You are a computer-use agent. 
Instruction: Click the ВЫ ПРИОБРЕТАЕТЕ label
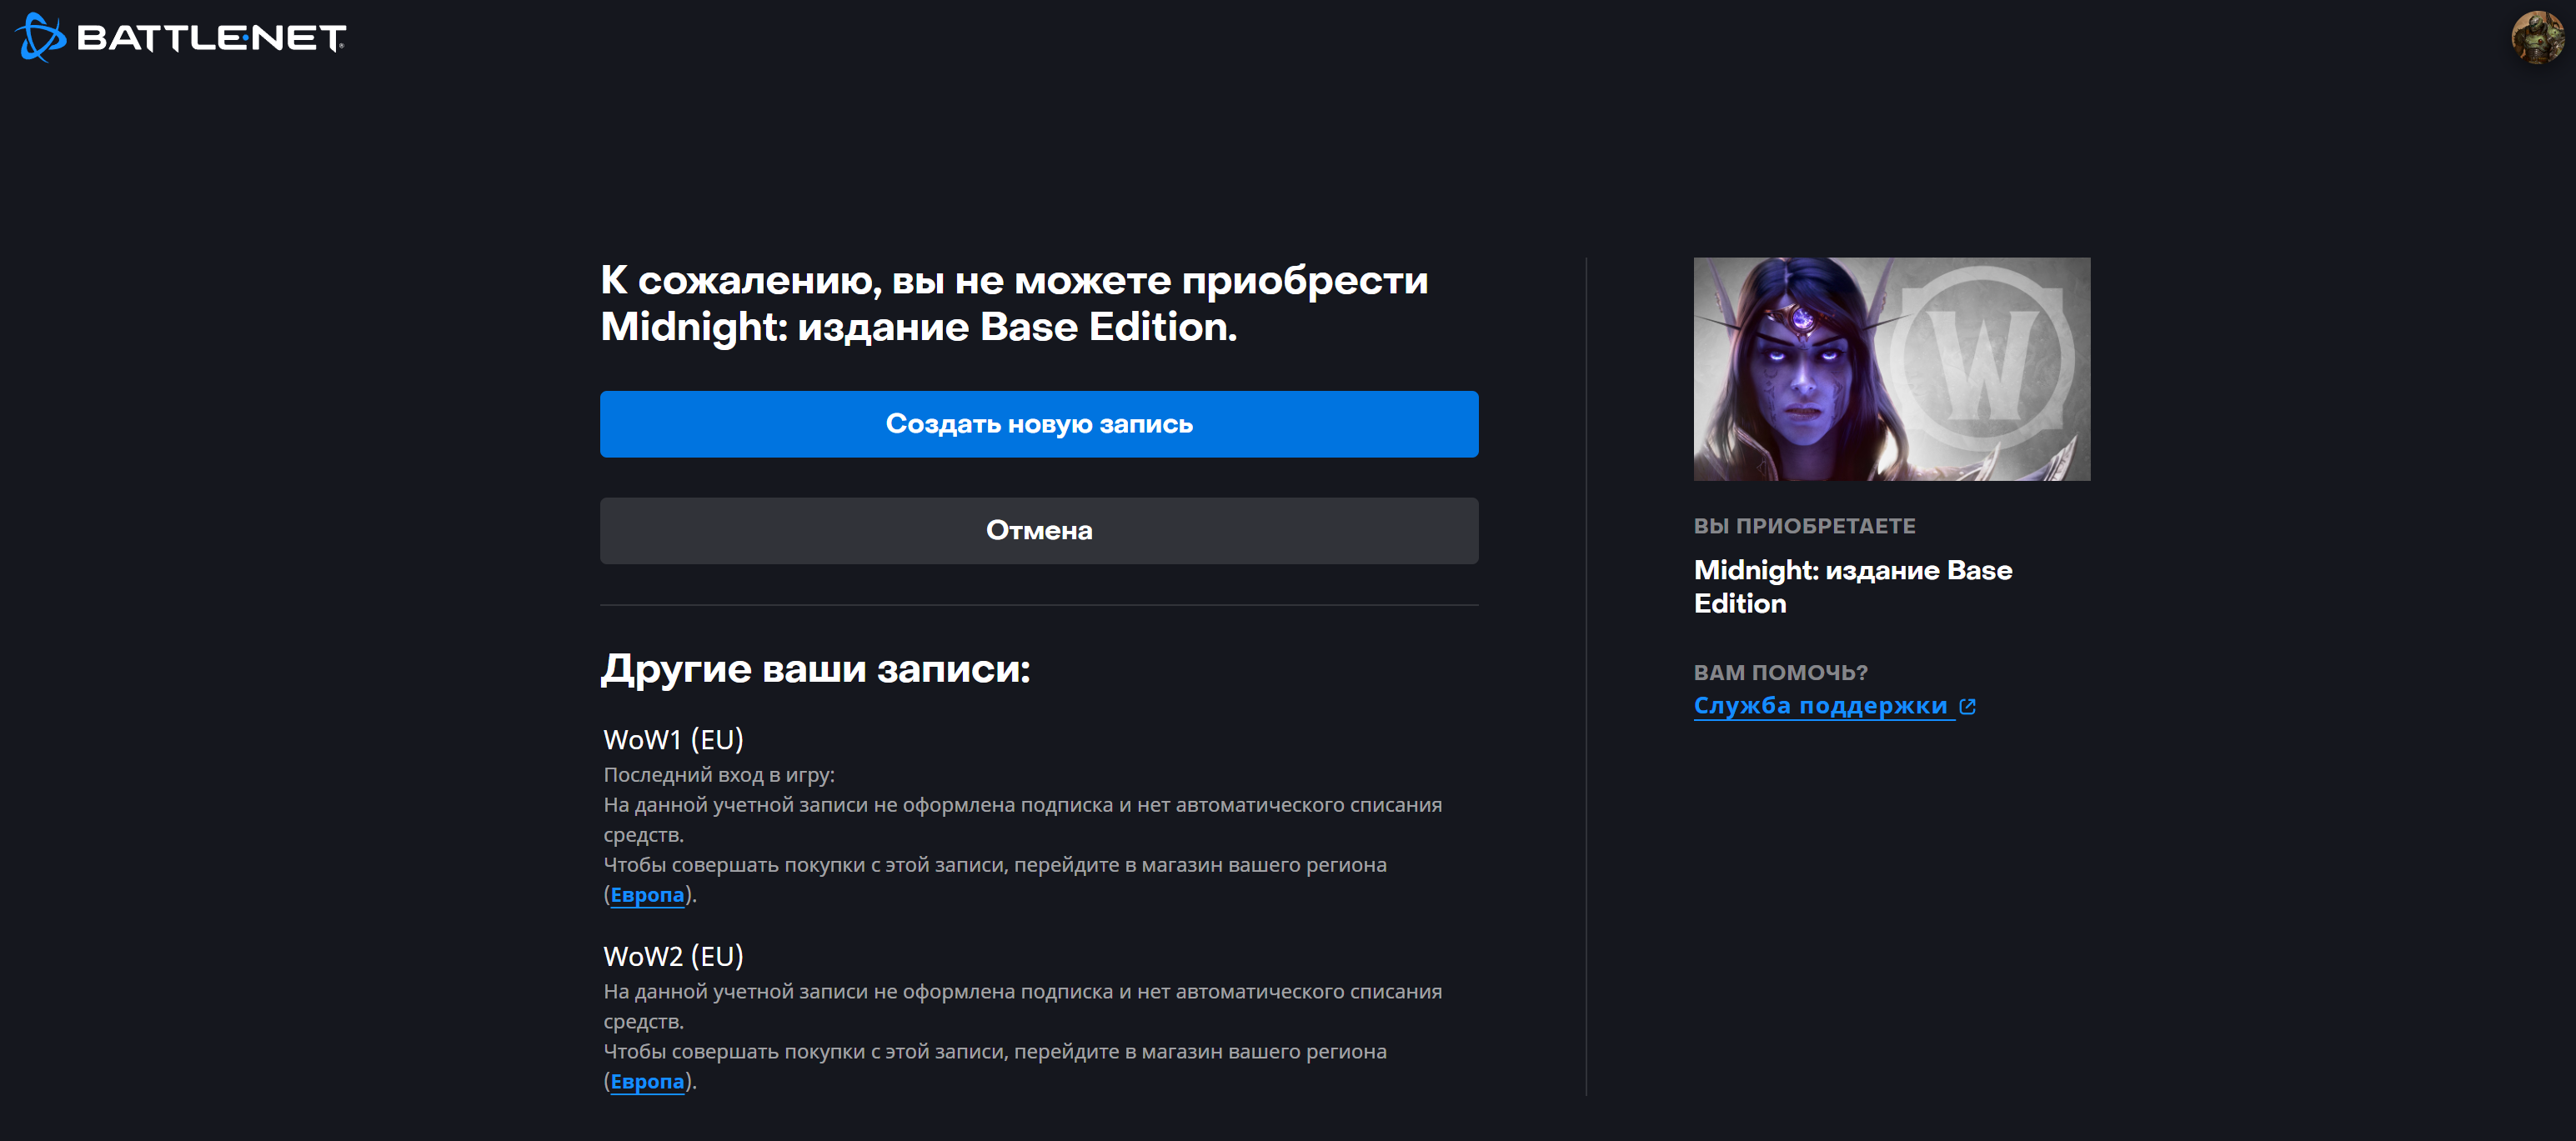click(x=1804, y=526)
